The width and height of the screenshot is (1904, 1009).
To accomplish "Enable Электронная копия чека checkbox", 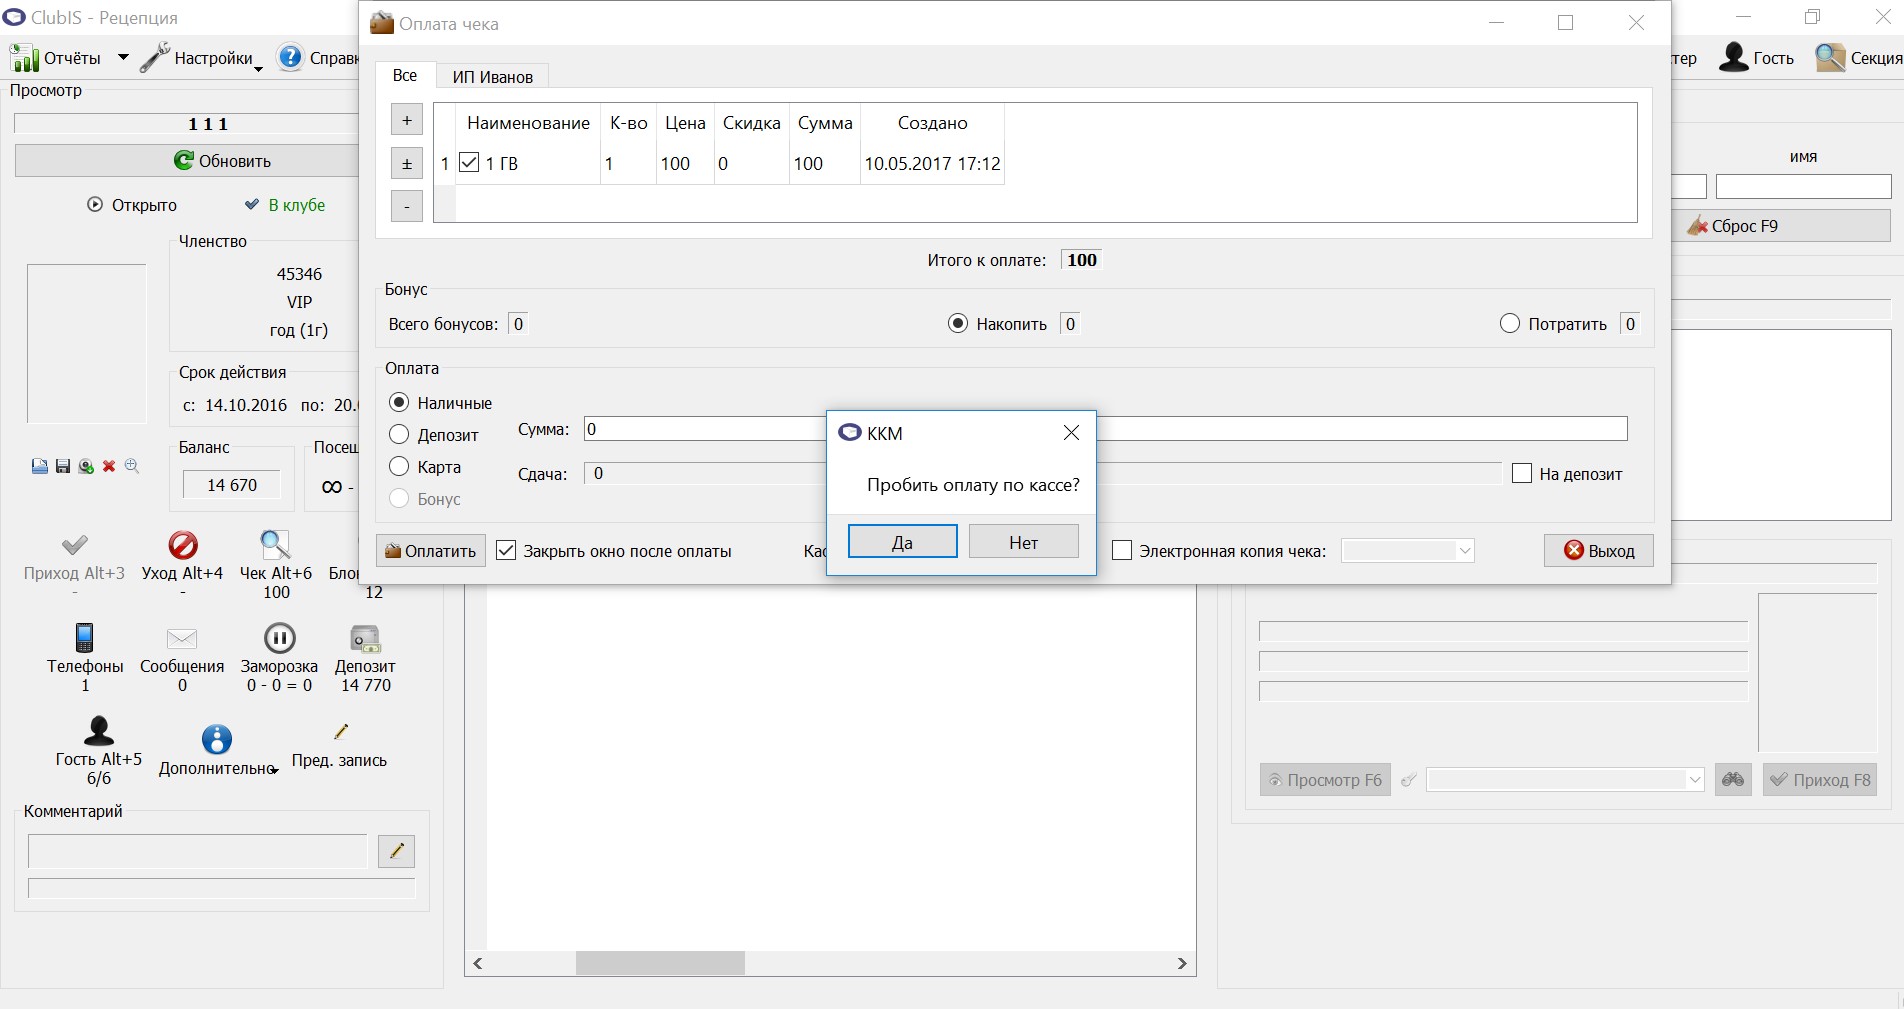I will click(x=1122, y=550).
